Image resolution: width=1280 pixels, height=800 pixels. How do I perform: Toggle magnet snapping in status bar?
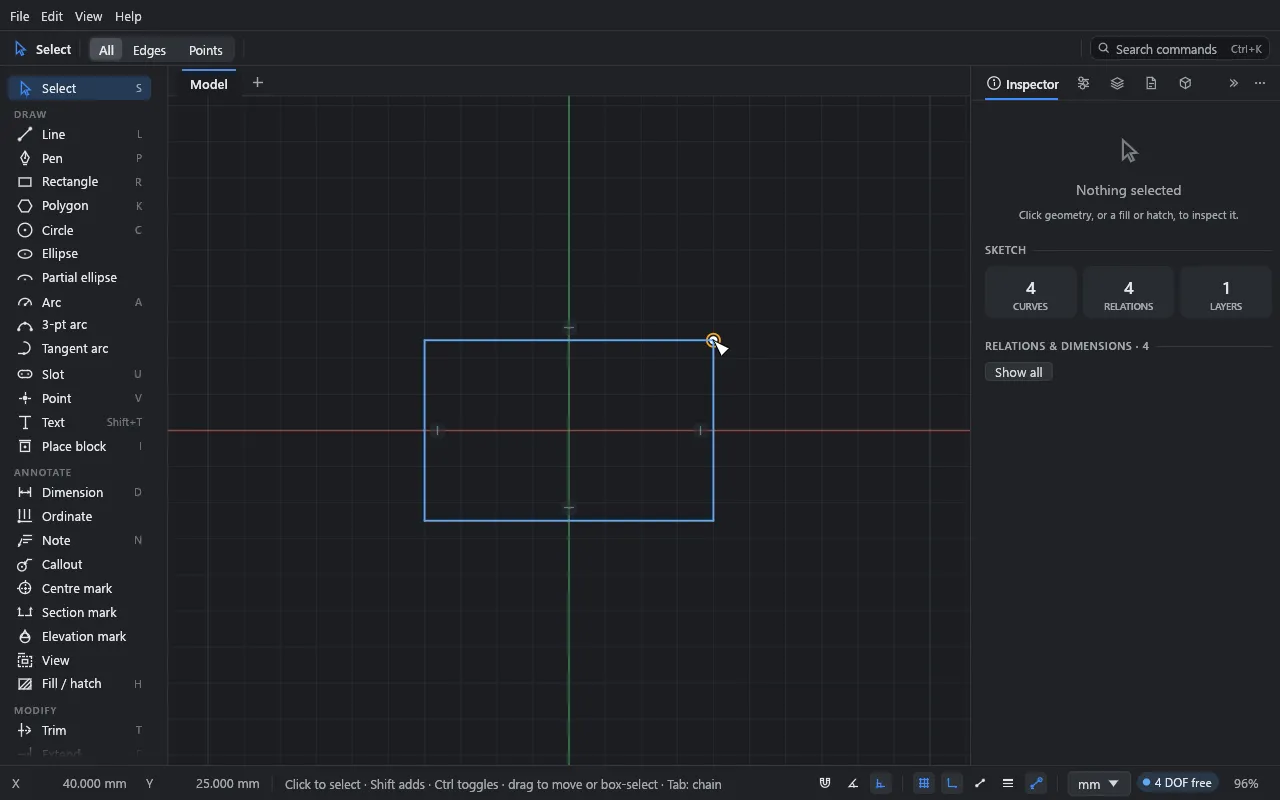coord(825,784)
